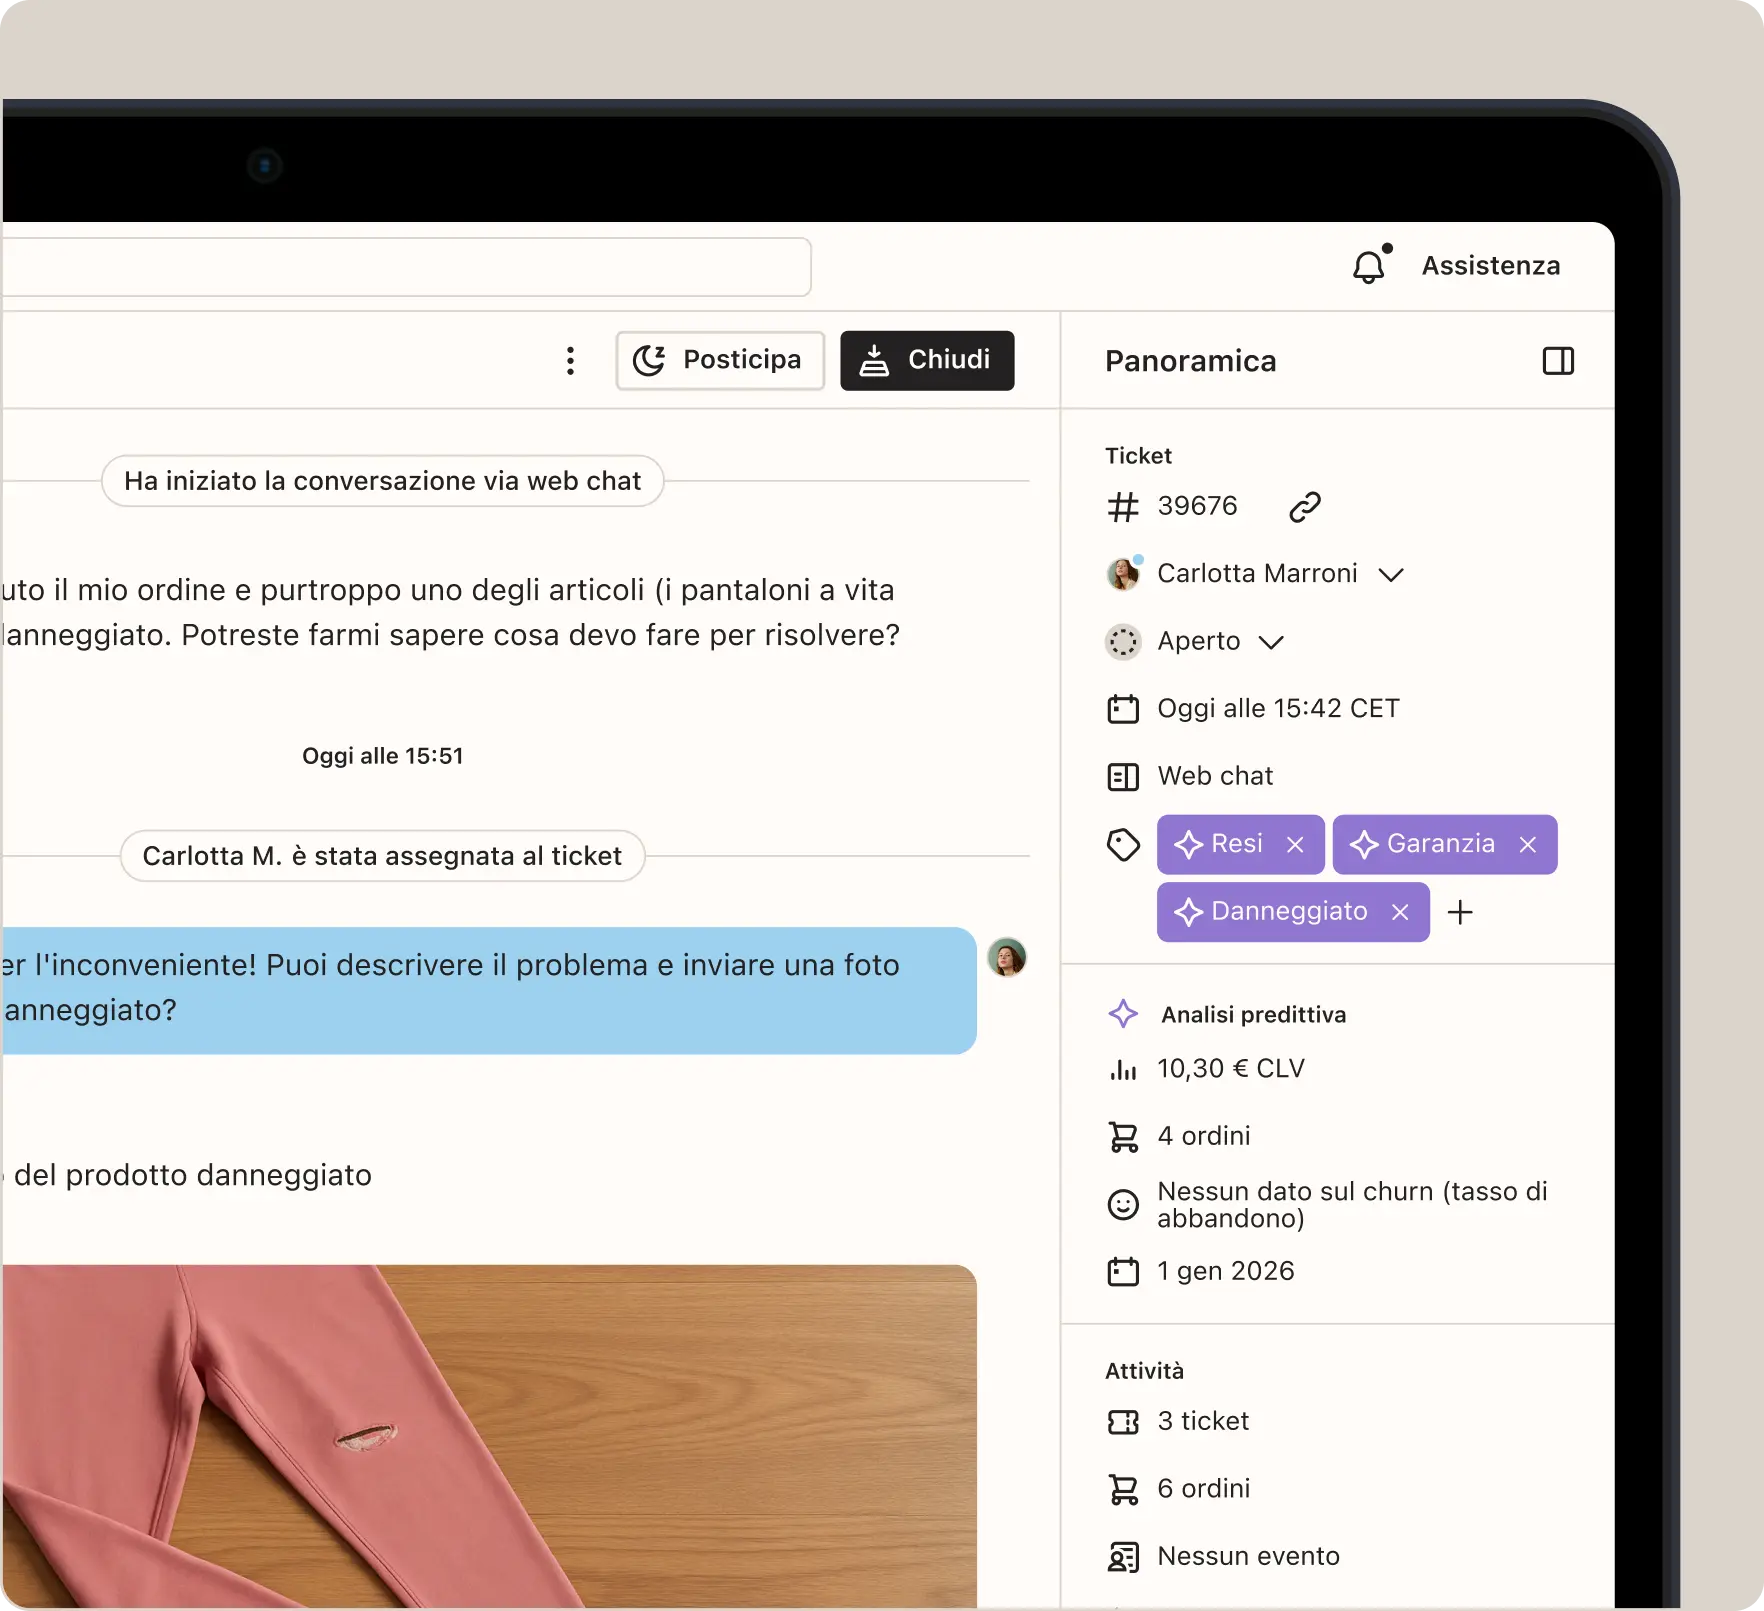Open the damaged pink pants photo

tap(489, 1437)
